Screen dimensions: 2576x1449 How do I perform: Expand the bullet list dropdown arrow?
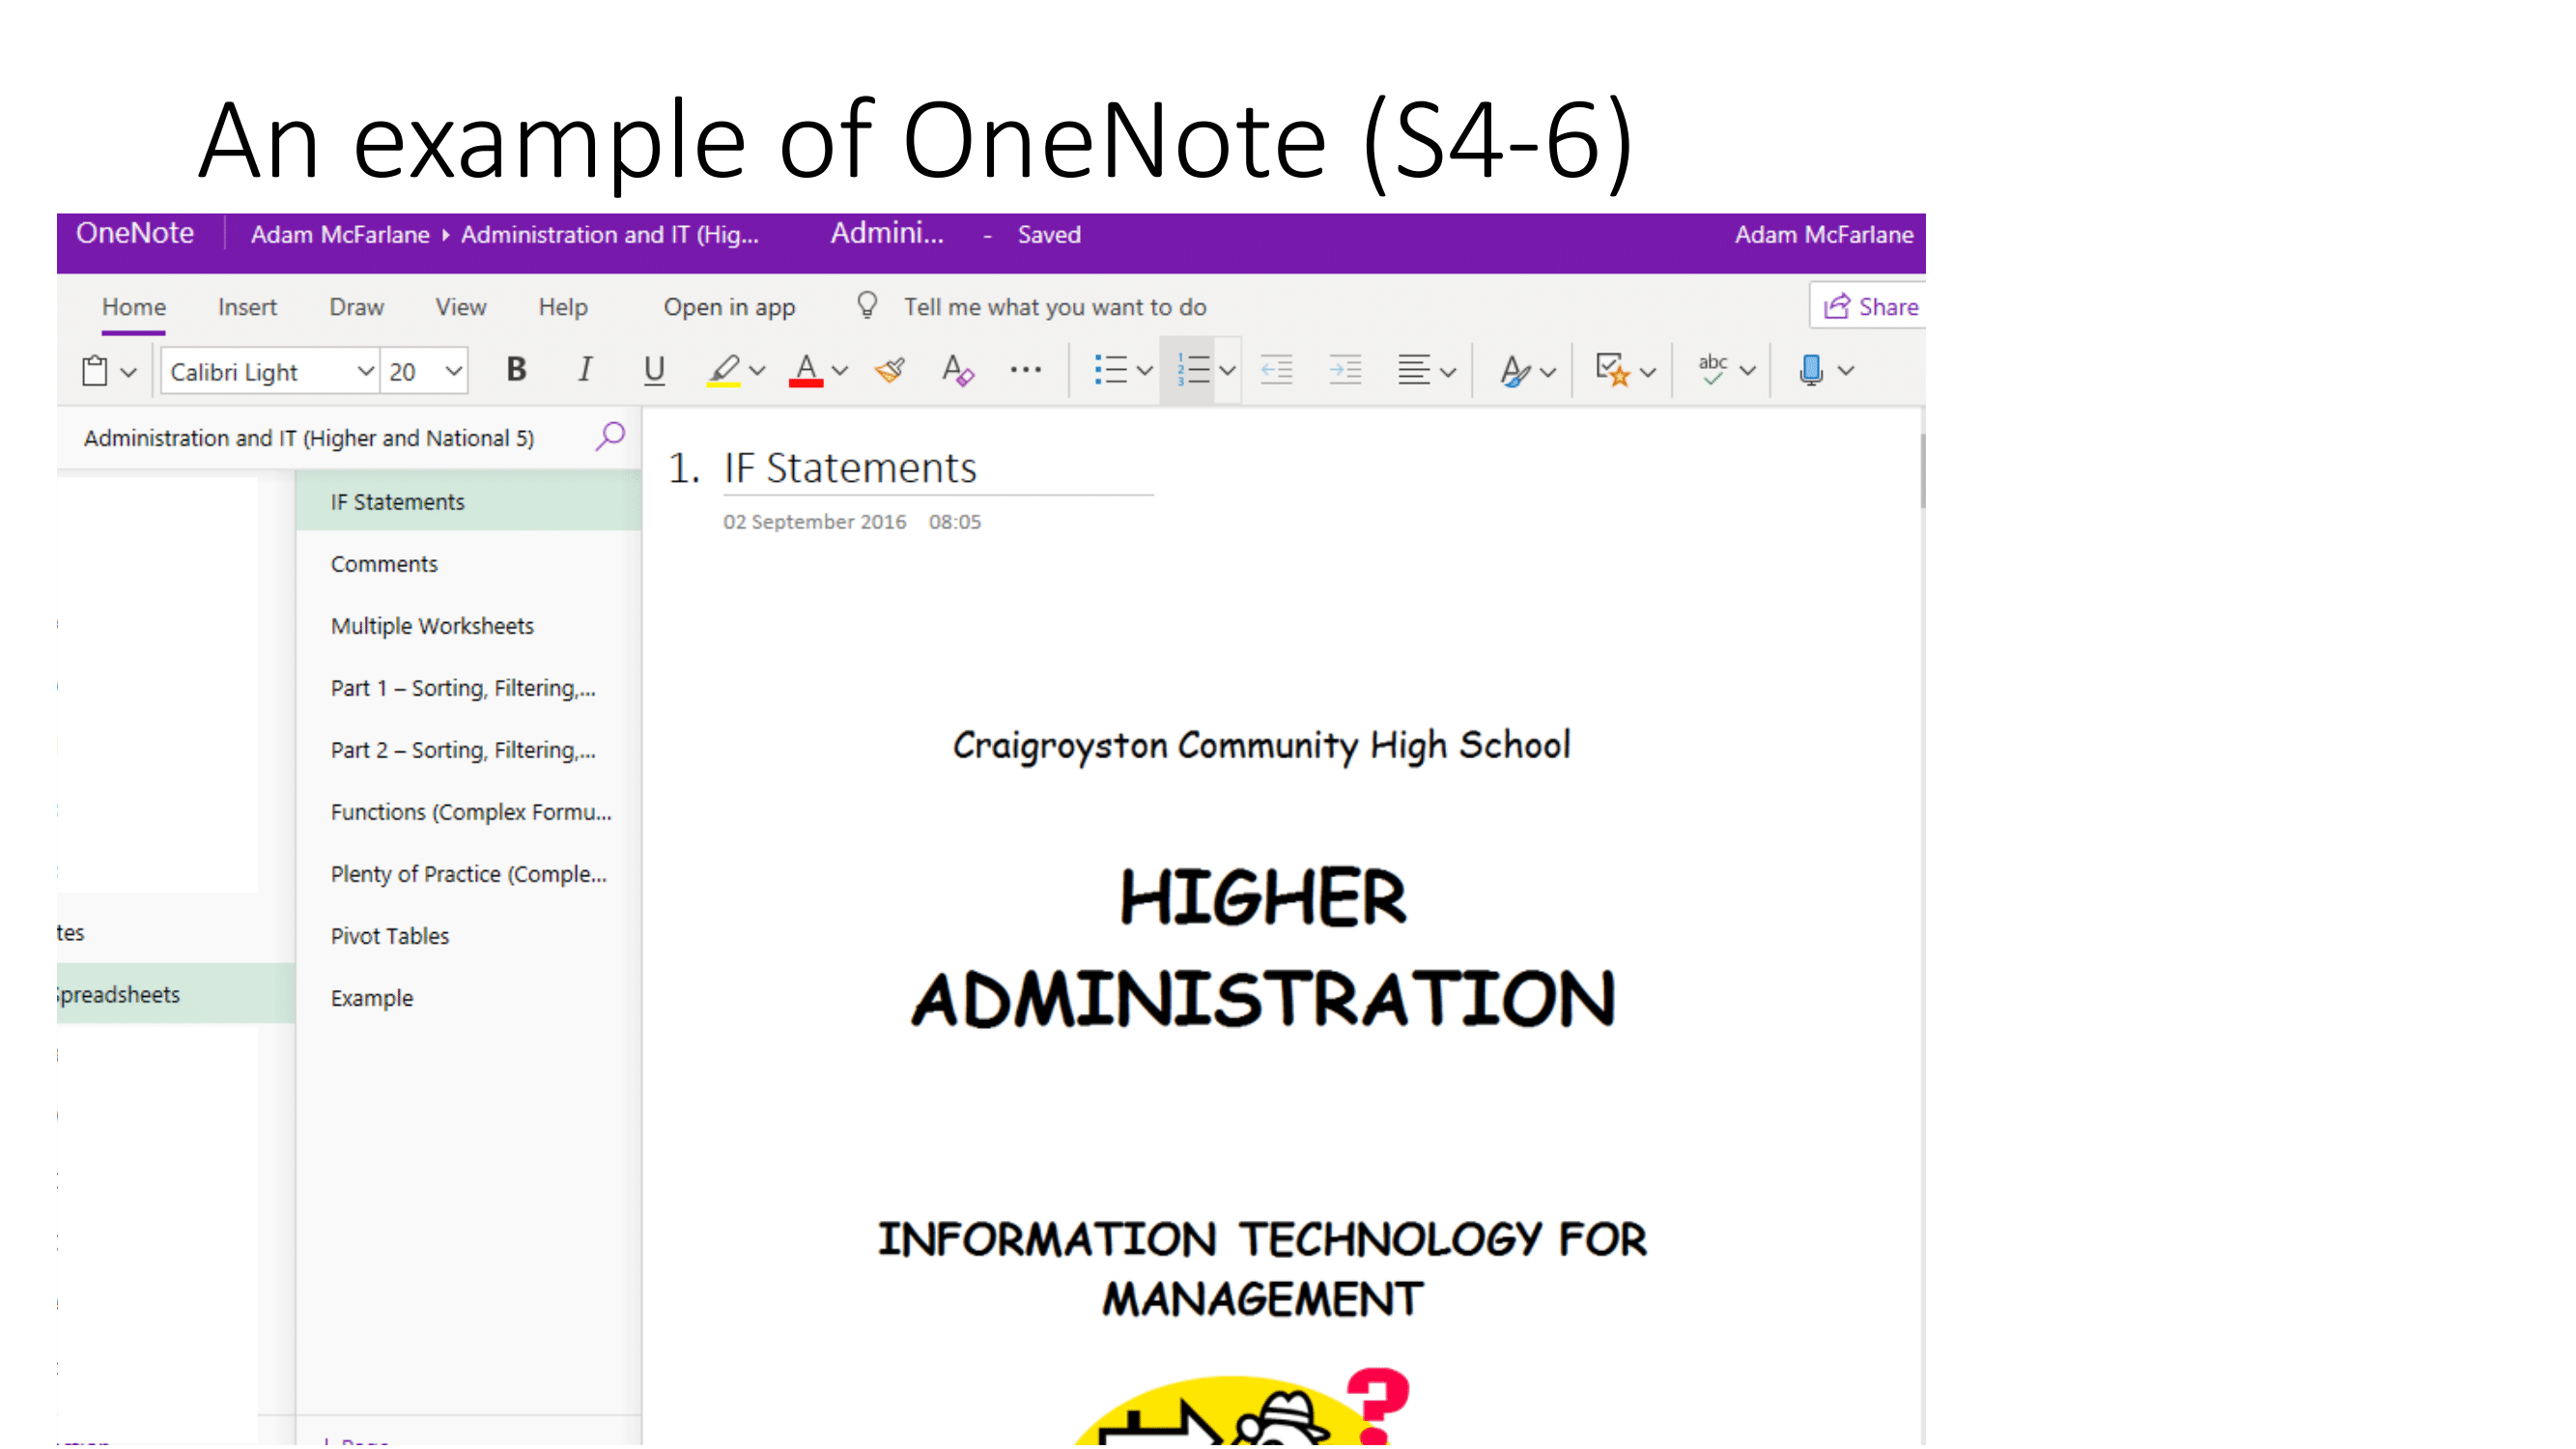1145,371
